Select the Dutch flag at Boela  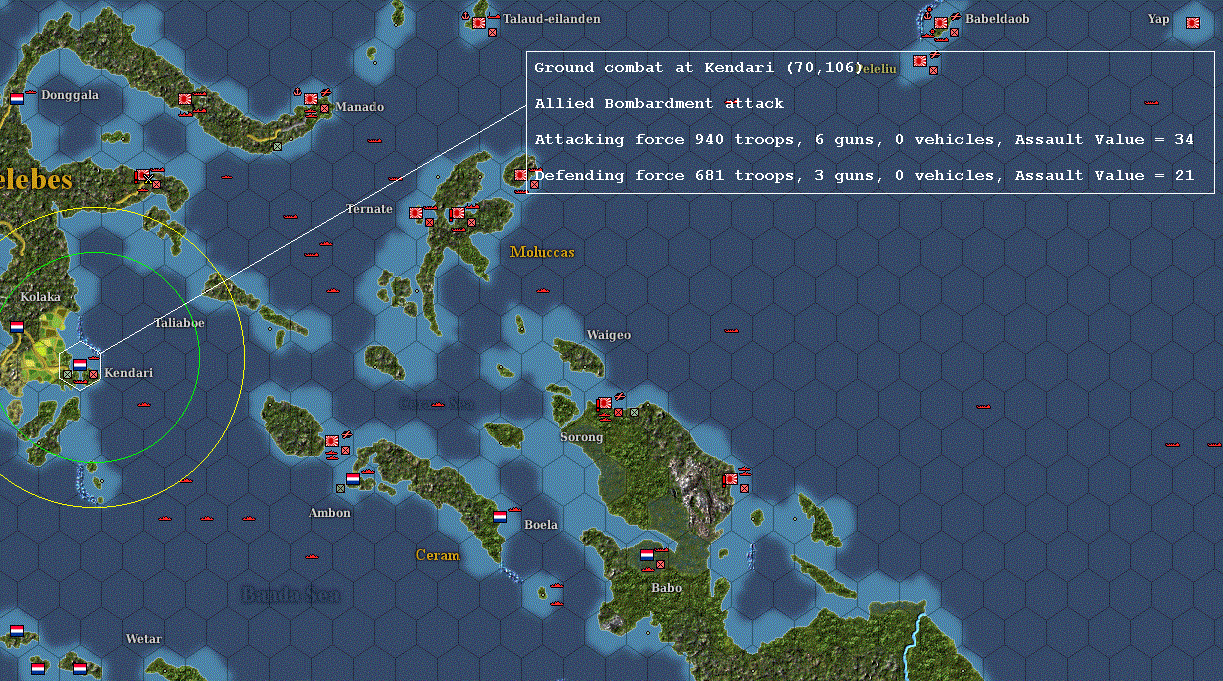500,516
